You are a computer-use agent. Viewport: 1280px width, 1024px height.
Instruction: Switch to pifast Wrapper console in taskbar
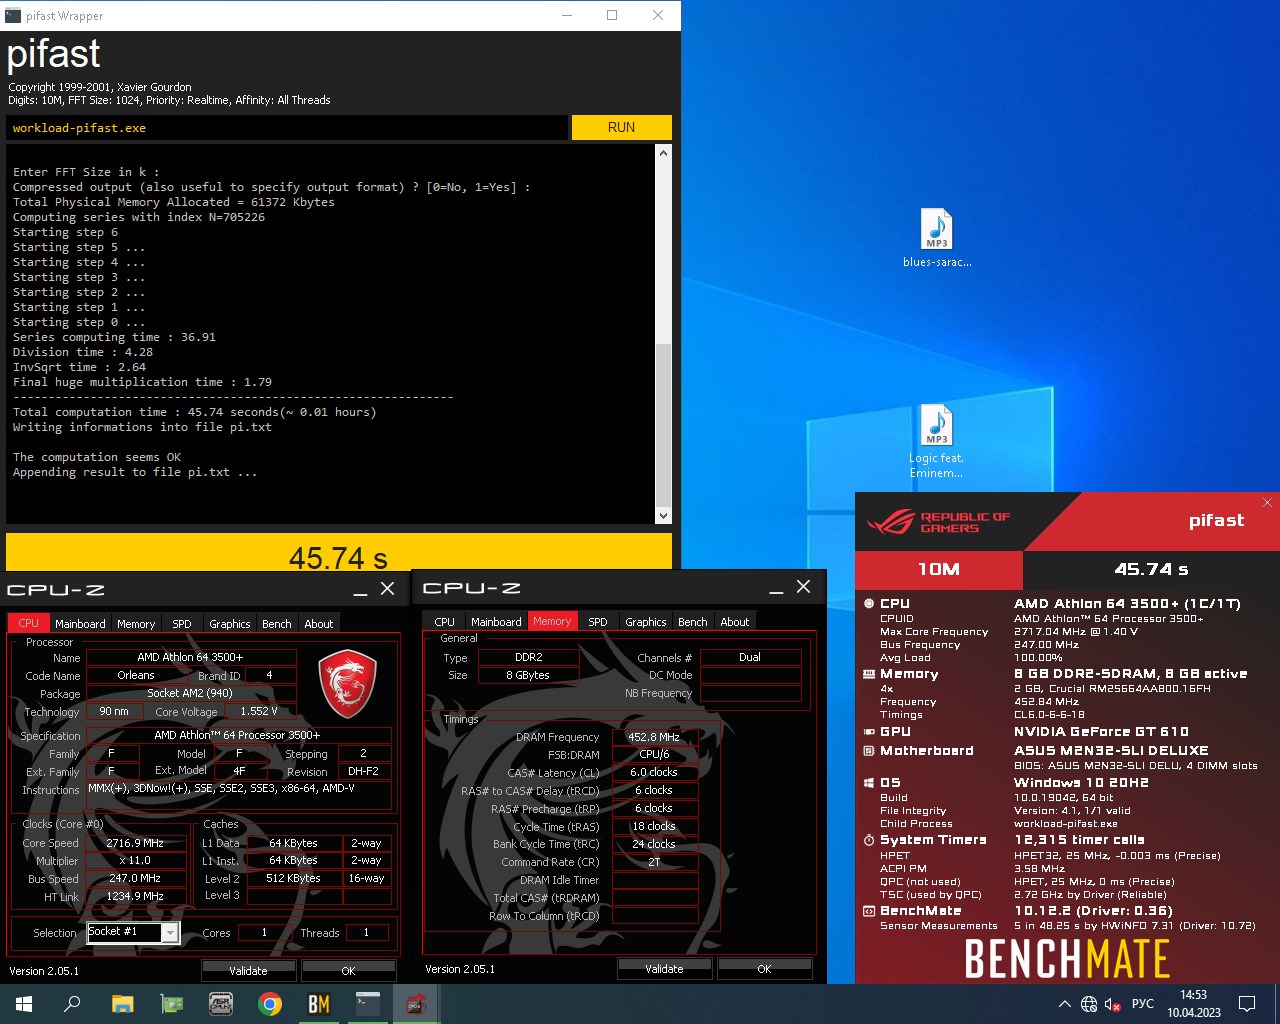click(368, 1004)
